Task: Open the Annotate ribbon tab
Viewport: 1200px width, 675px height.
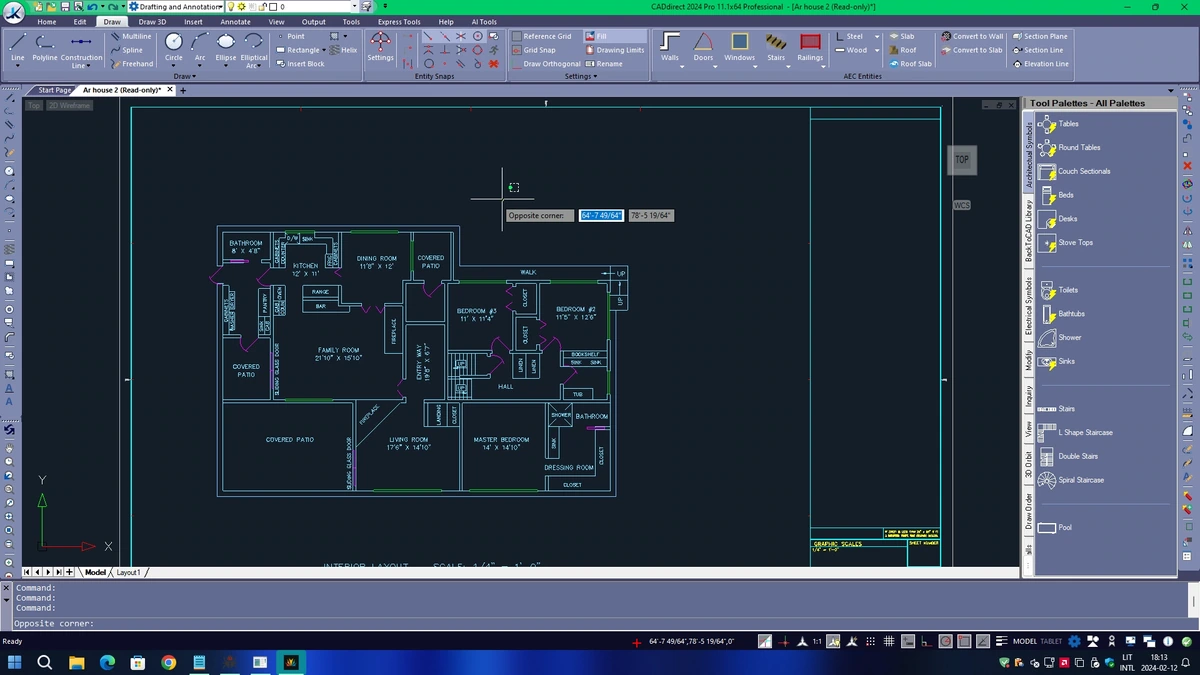Action: 236,21
